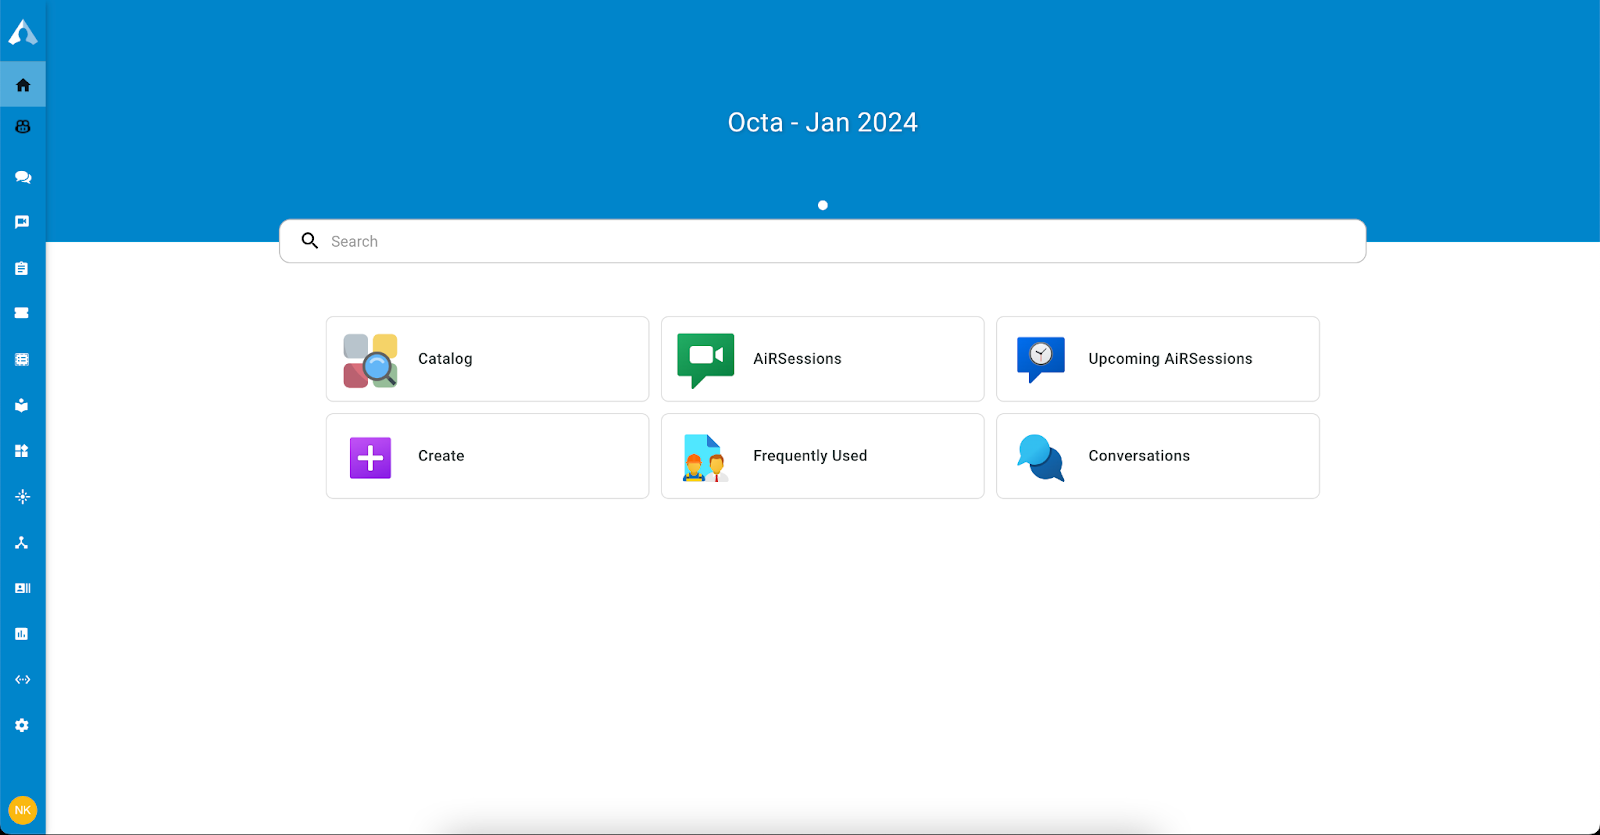Select the banner carousel dot indicator

[x=823, y=205]
